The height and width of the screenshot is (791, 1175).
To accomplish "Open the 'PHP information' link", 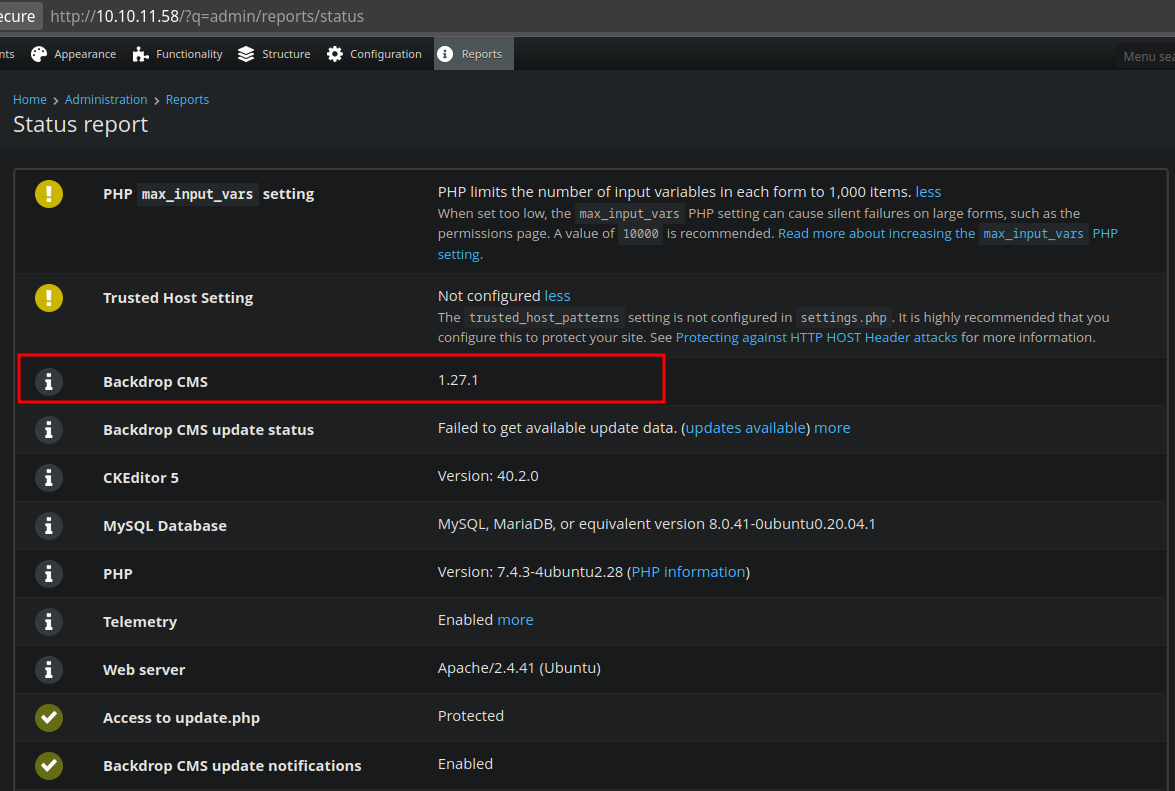I will point(688,572).
